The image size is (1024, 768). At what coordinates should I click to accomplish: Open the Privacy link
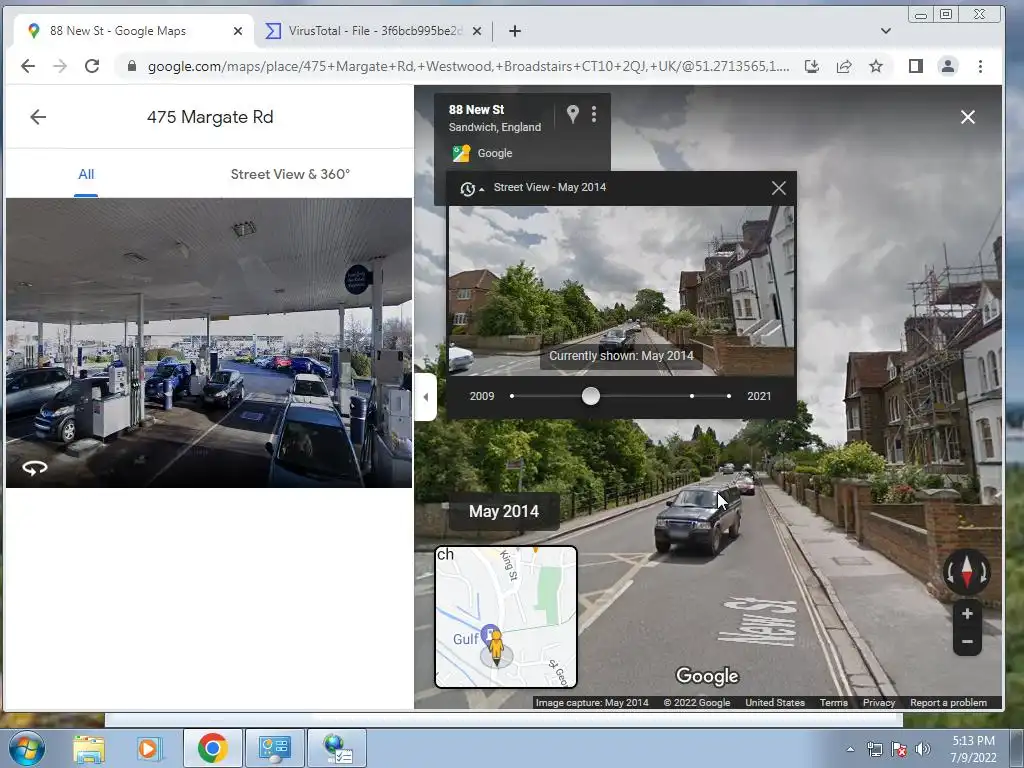(x=878, y=703)
